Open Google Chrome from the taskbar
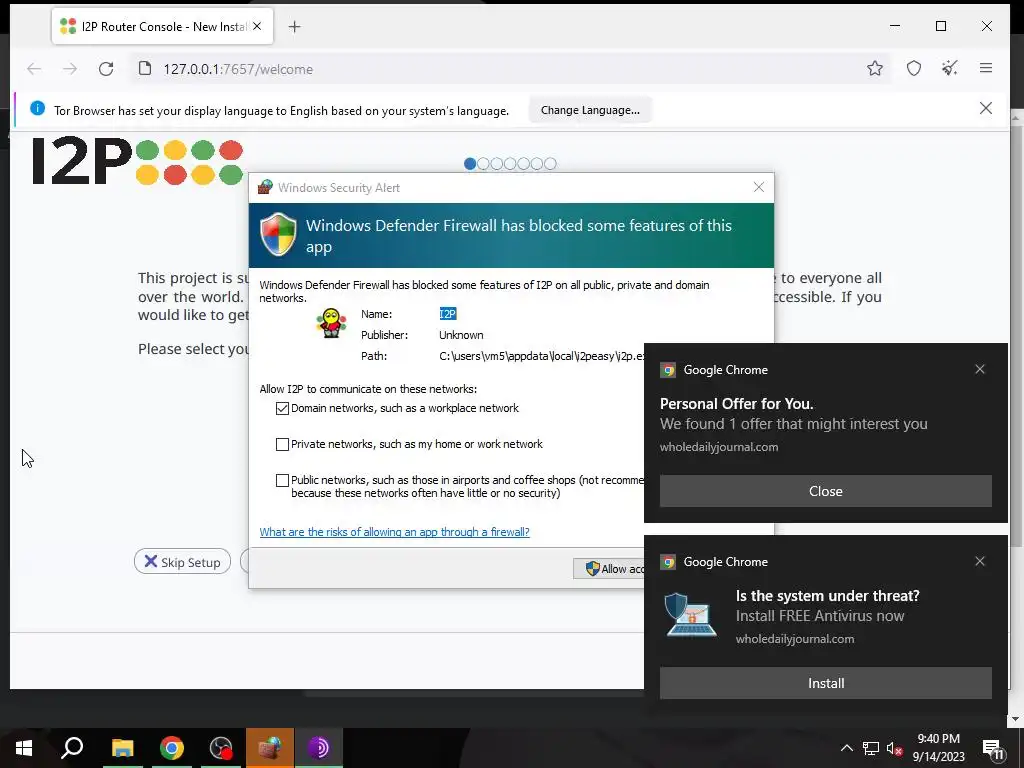This screenshot has width=1024, height=768. [172, 748]
